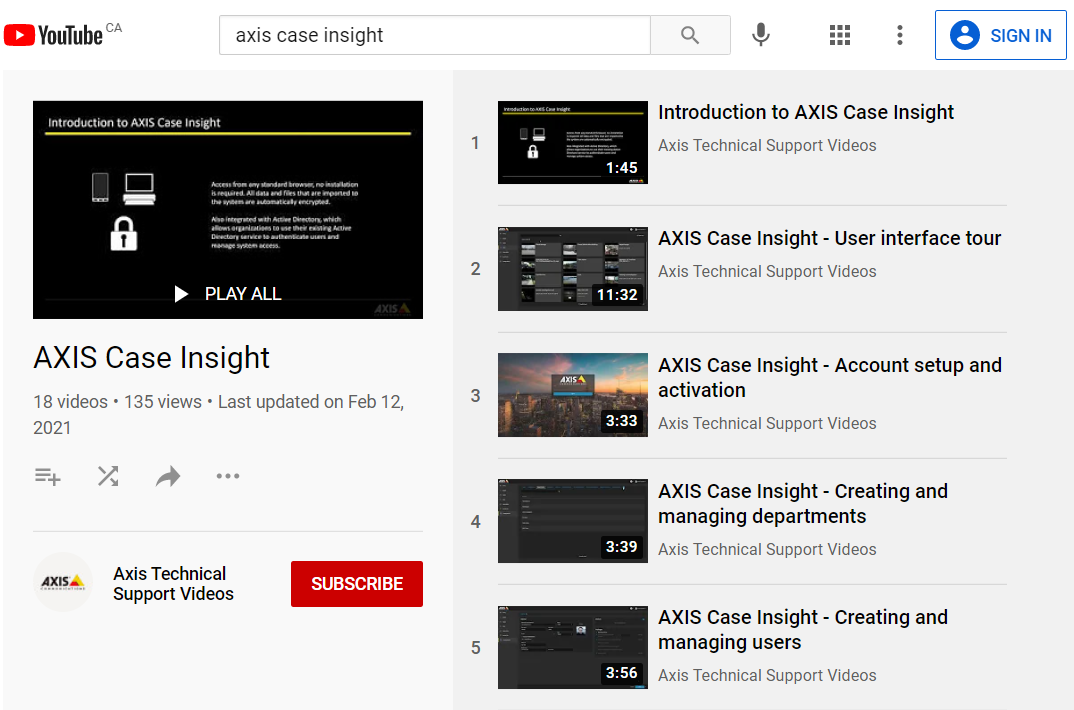
Task: Open the settings three-dot menu in header
Action: [899, 35]
